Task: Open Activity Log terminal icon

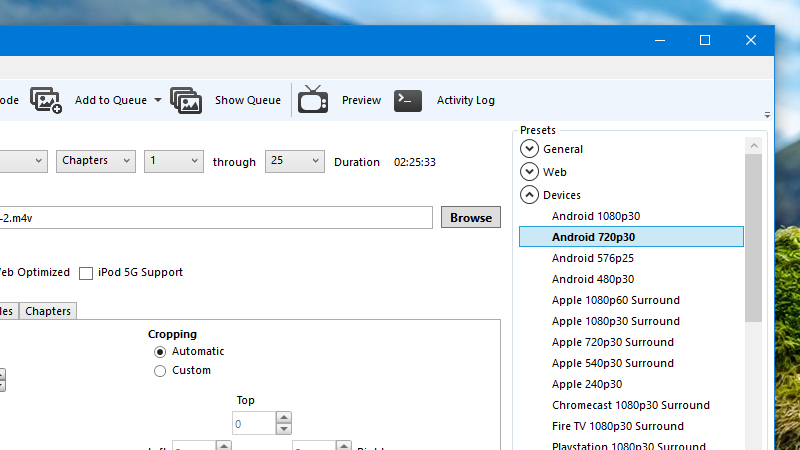Action: [x=408, y=100]
